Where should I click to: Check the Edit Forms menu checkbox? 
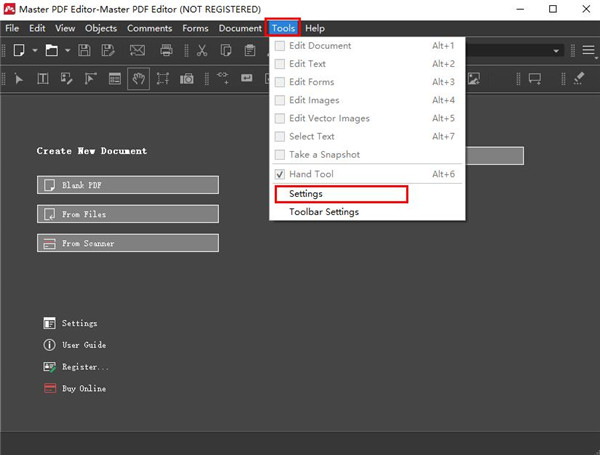coord(280,82)
